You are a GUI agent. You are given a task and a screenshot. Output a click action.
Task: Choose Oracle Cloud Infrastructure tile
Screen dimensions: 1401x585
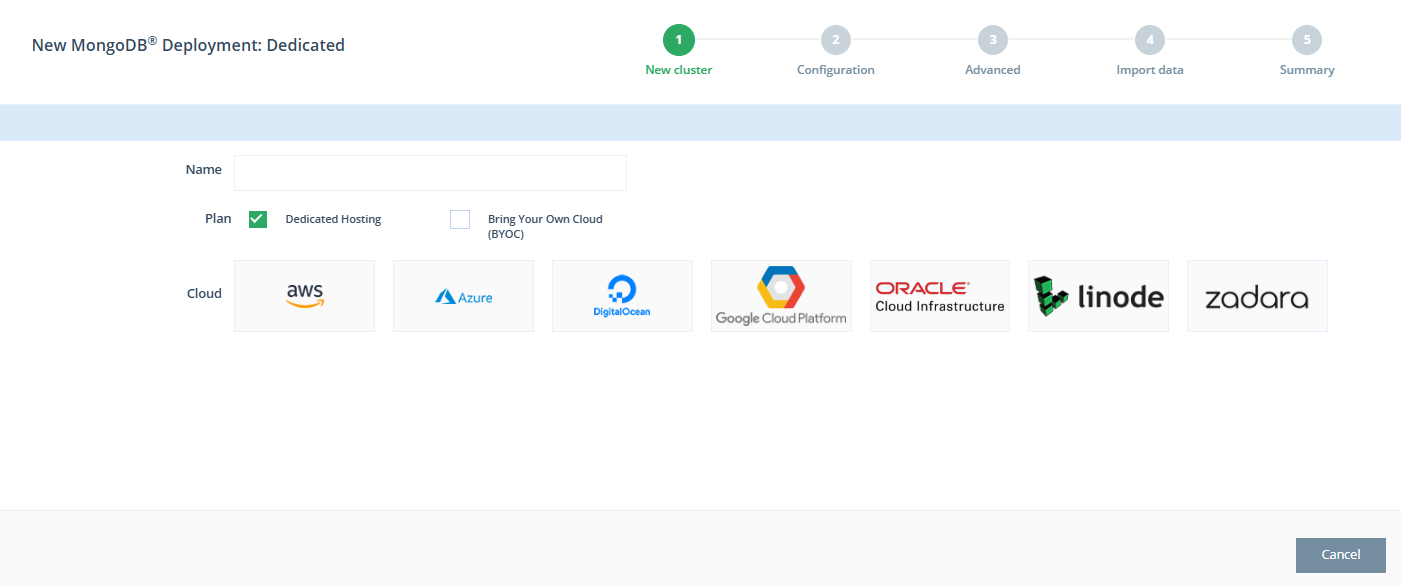pyautogui.click(x=940, y=296)
